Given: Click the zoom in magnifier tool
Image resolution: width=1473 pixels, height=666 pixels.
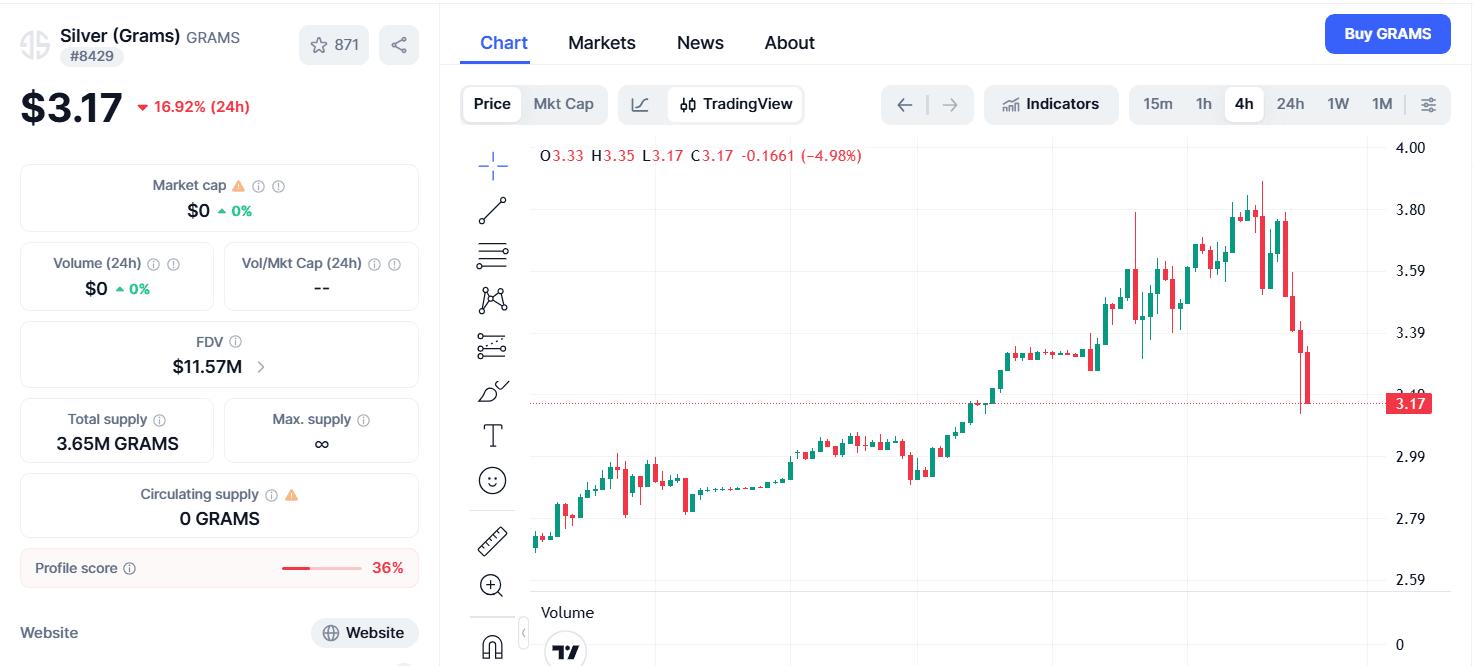Looking at the screenshot, I should (x=492, y=586).
